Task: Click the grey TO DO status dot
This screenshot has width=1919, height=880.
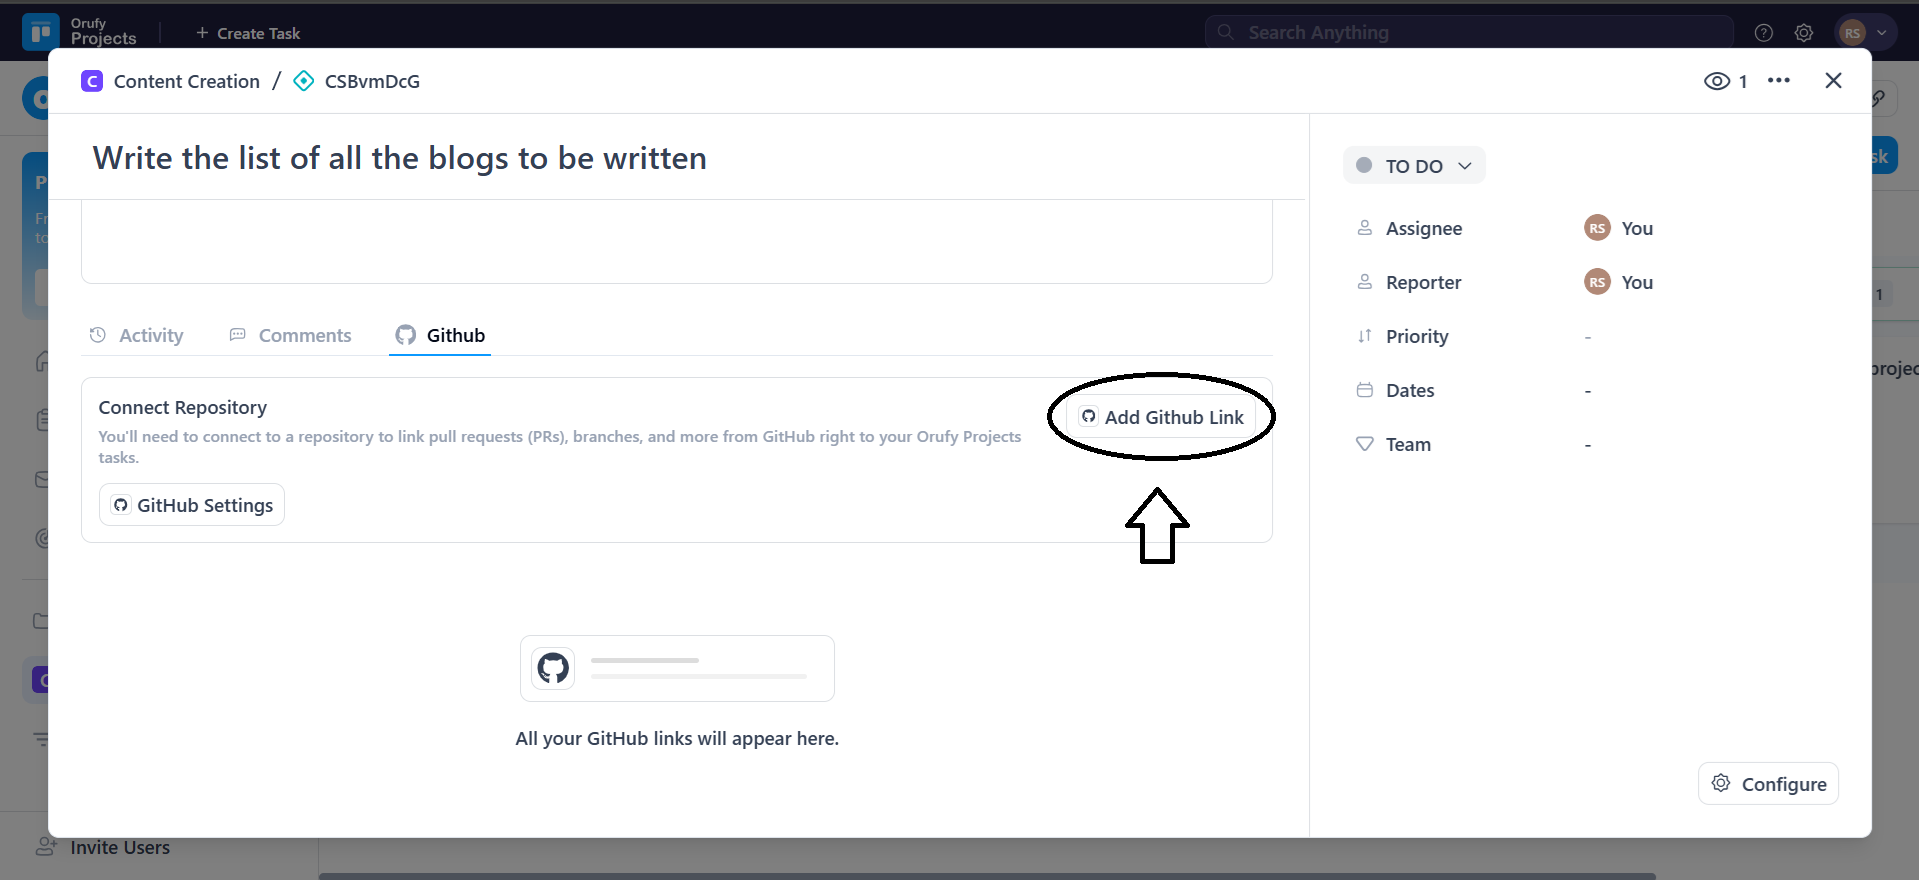Action: pyautogui.click(x=1364, y=165)
